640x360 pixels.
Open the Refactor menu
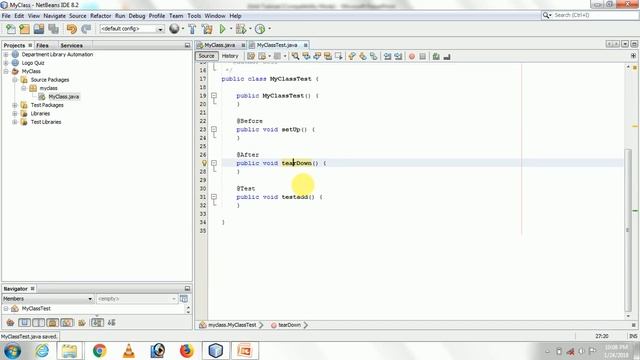coord(100,16)
